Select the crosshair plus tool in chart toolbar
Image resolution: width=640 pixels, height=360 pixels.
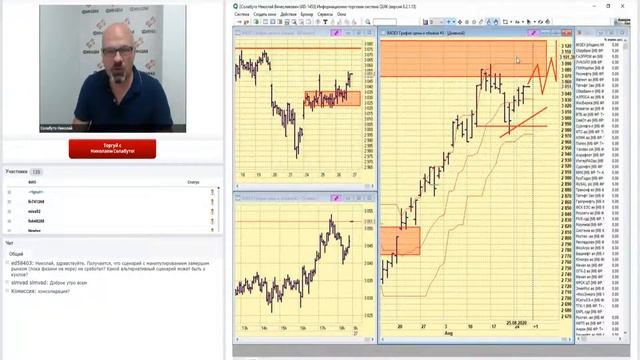pos(449,22)
